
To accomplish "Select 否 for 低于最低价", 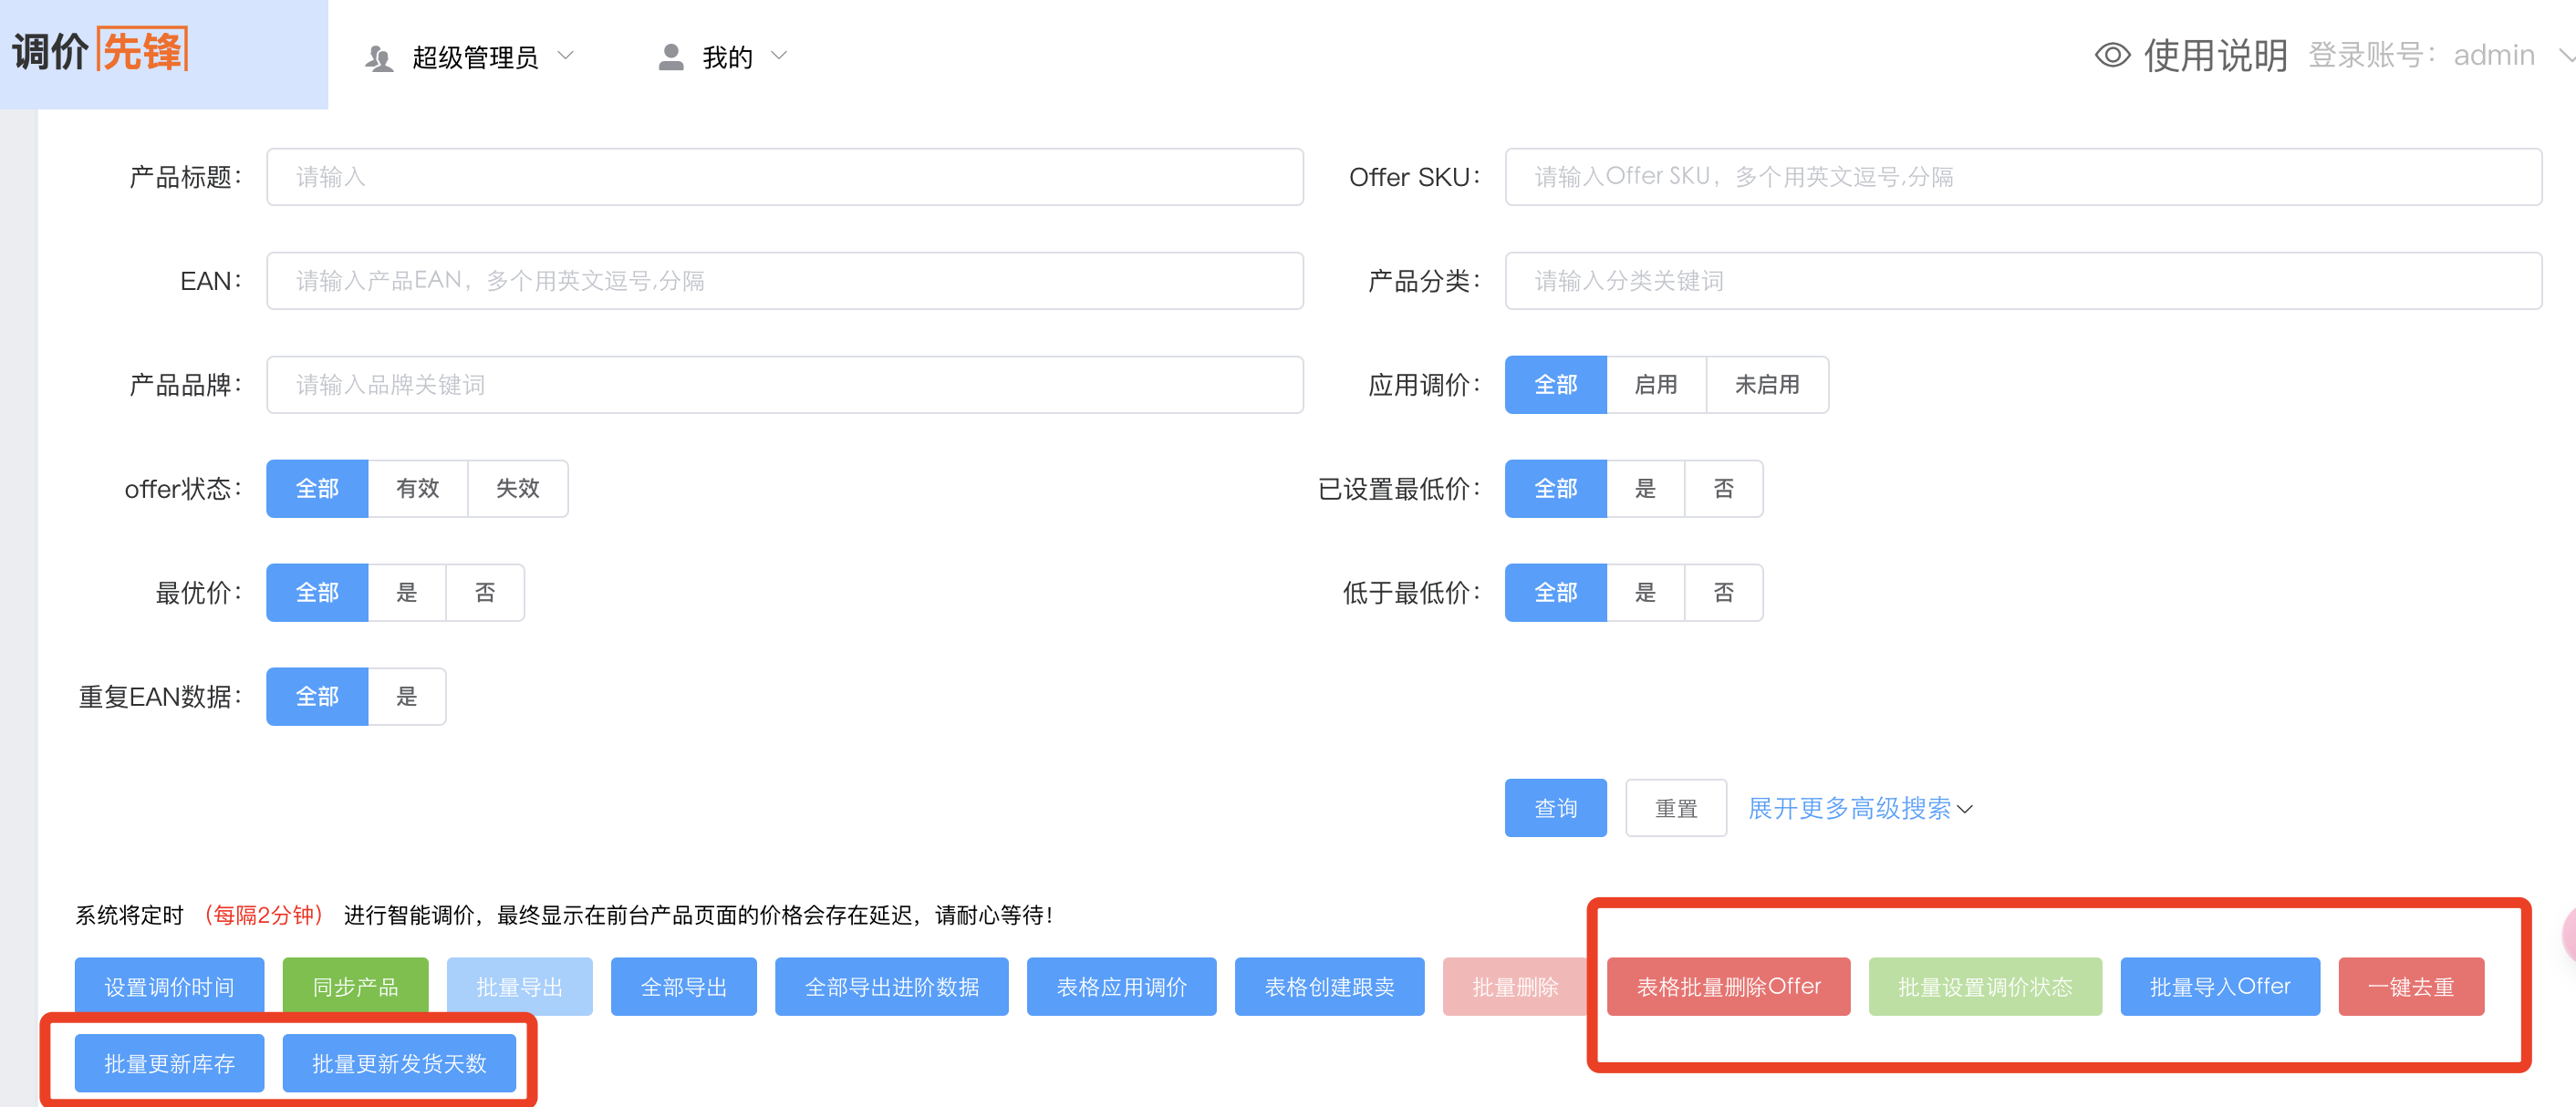I will 1724,592.
